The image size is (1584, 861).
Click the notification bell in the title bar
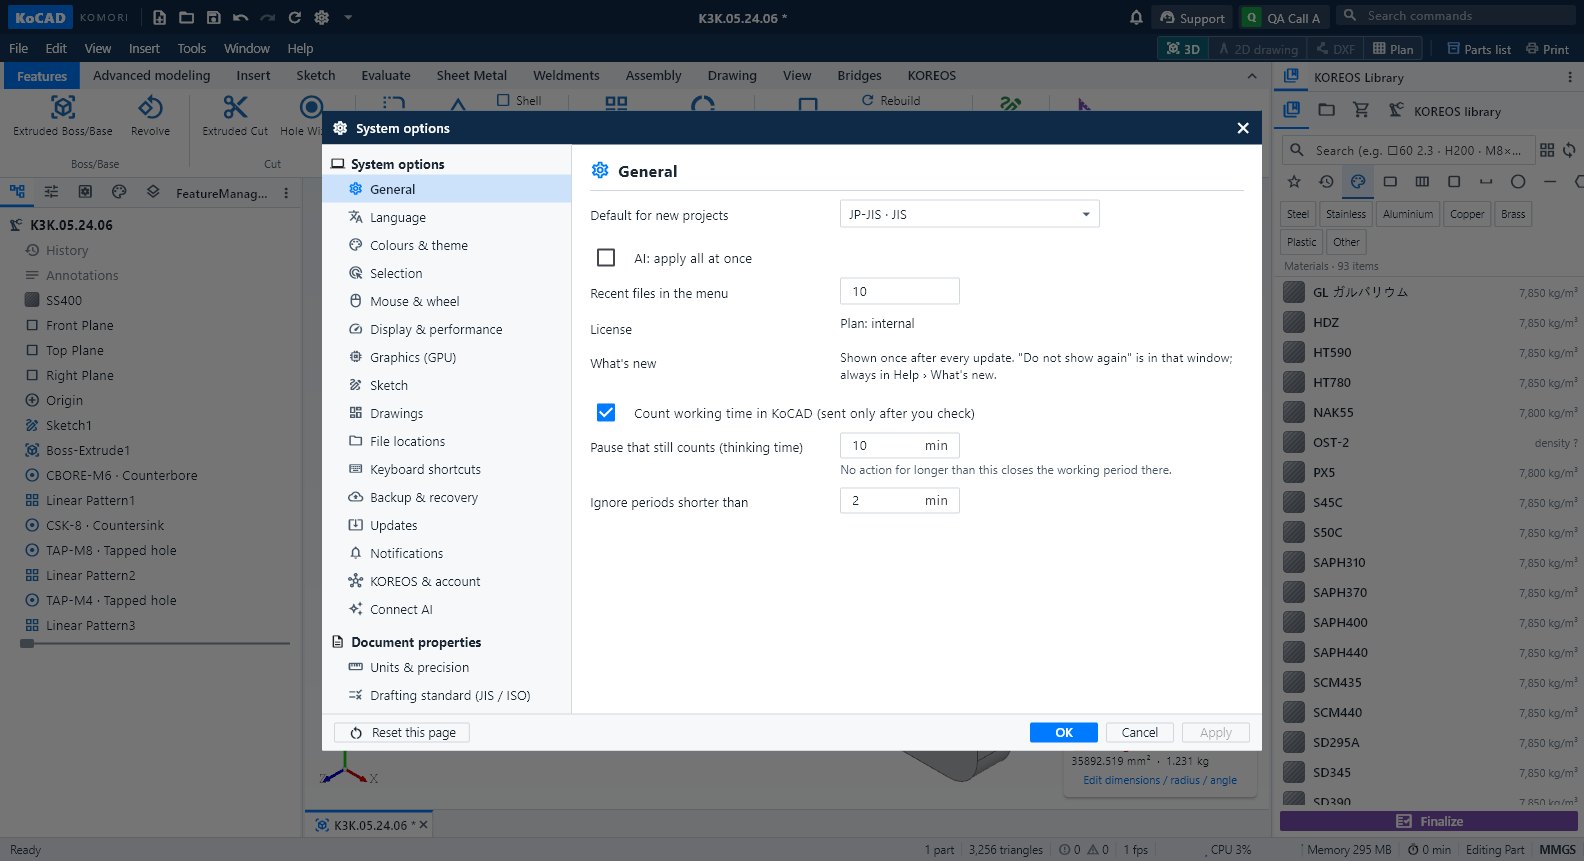(1136, 17)
